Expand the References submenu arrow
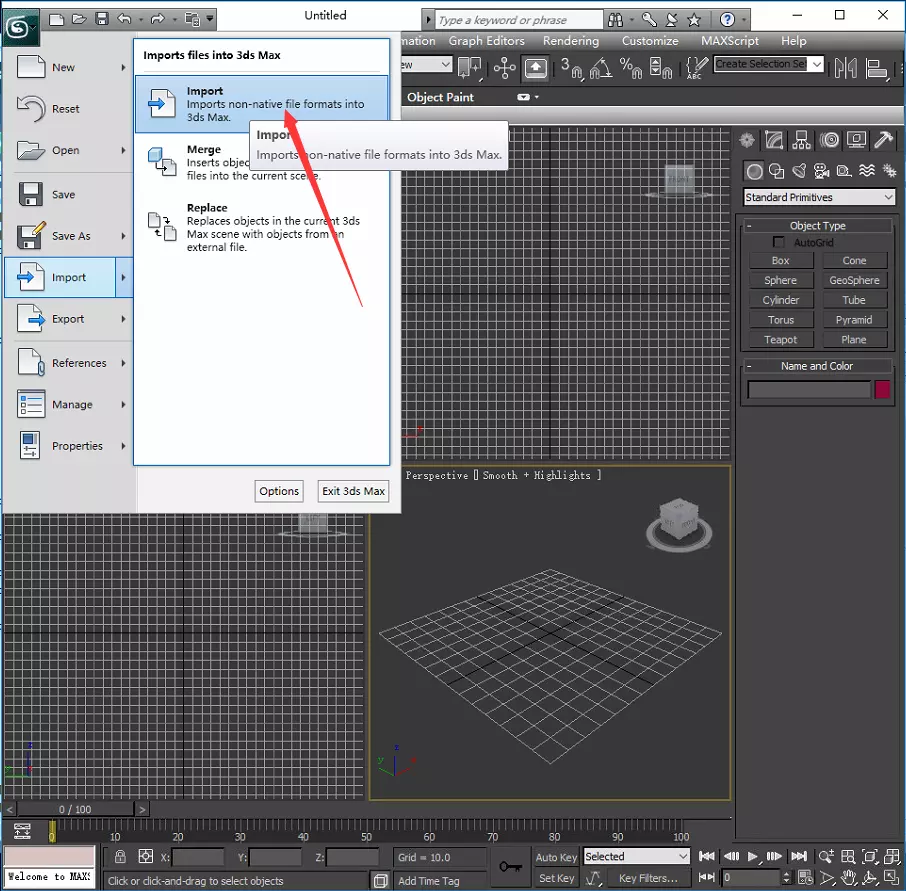The image size is (906, 891). click(124, 363)
